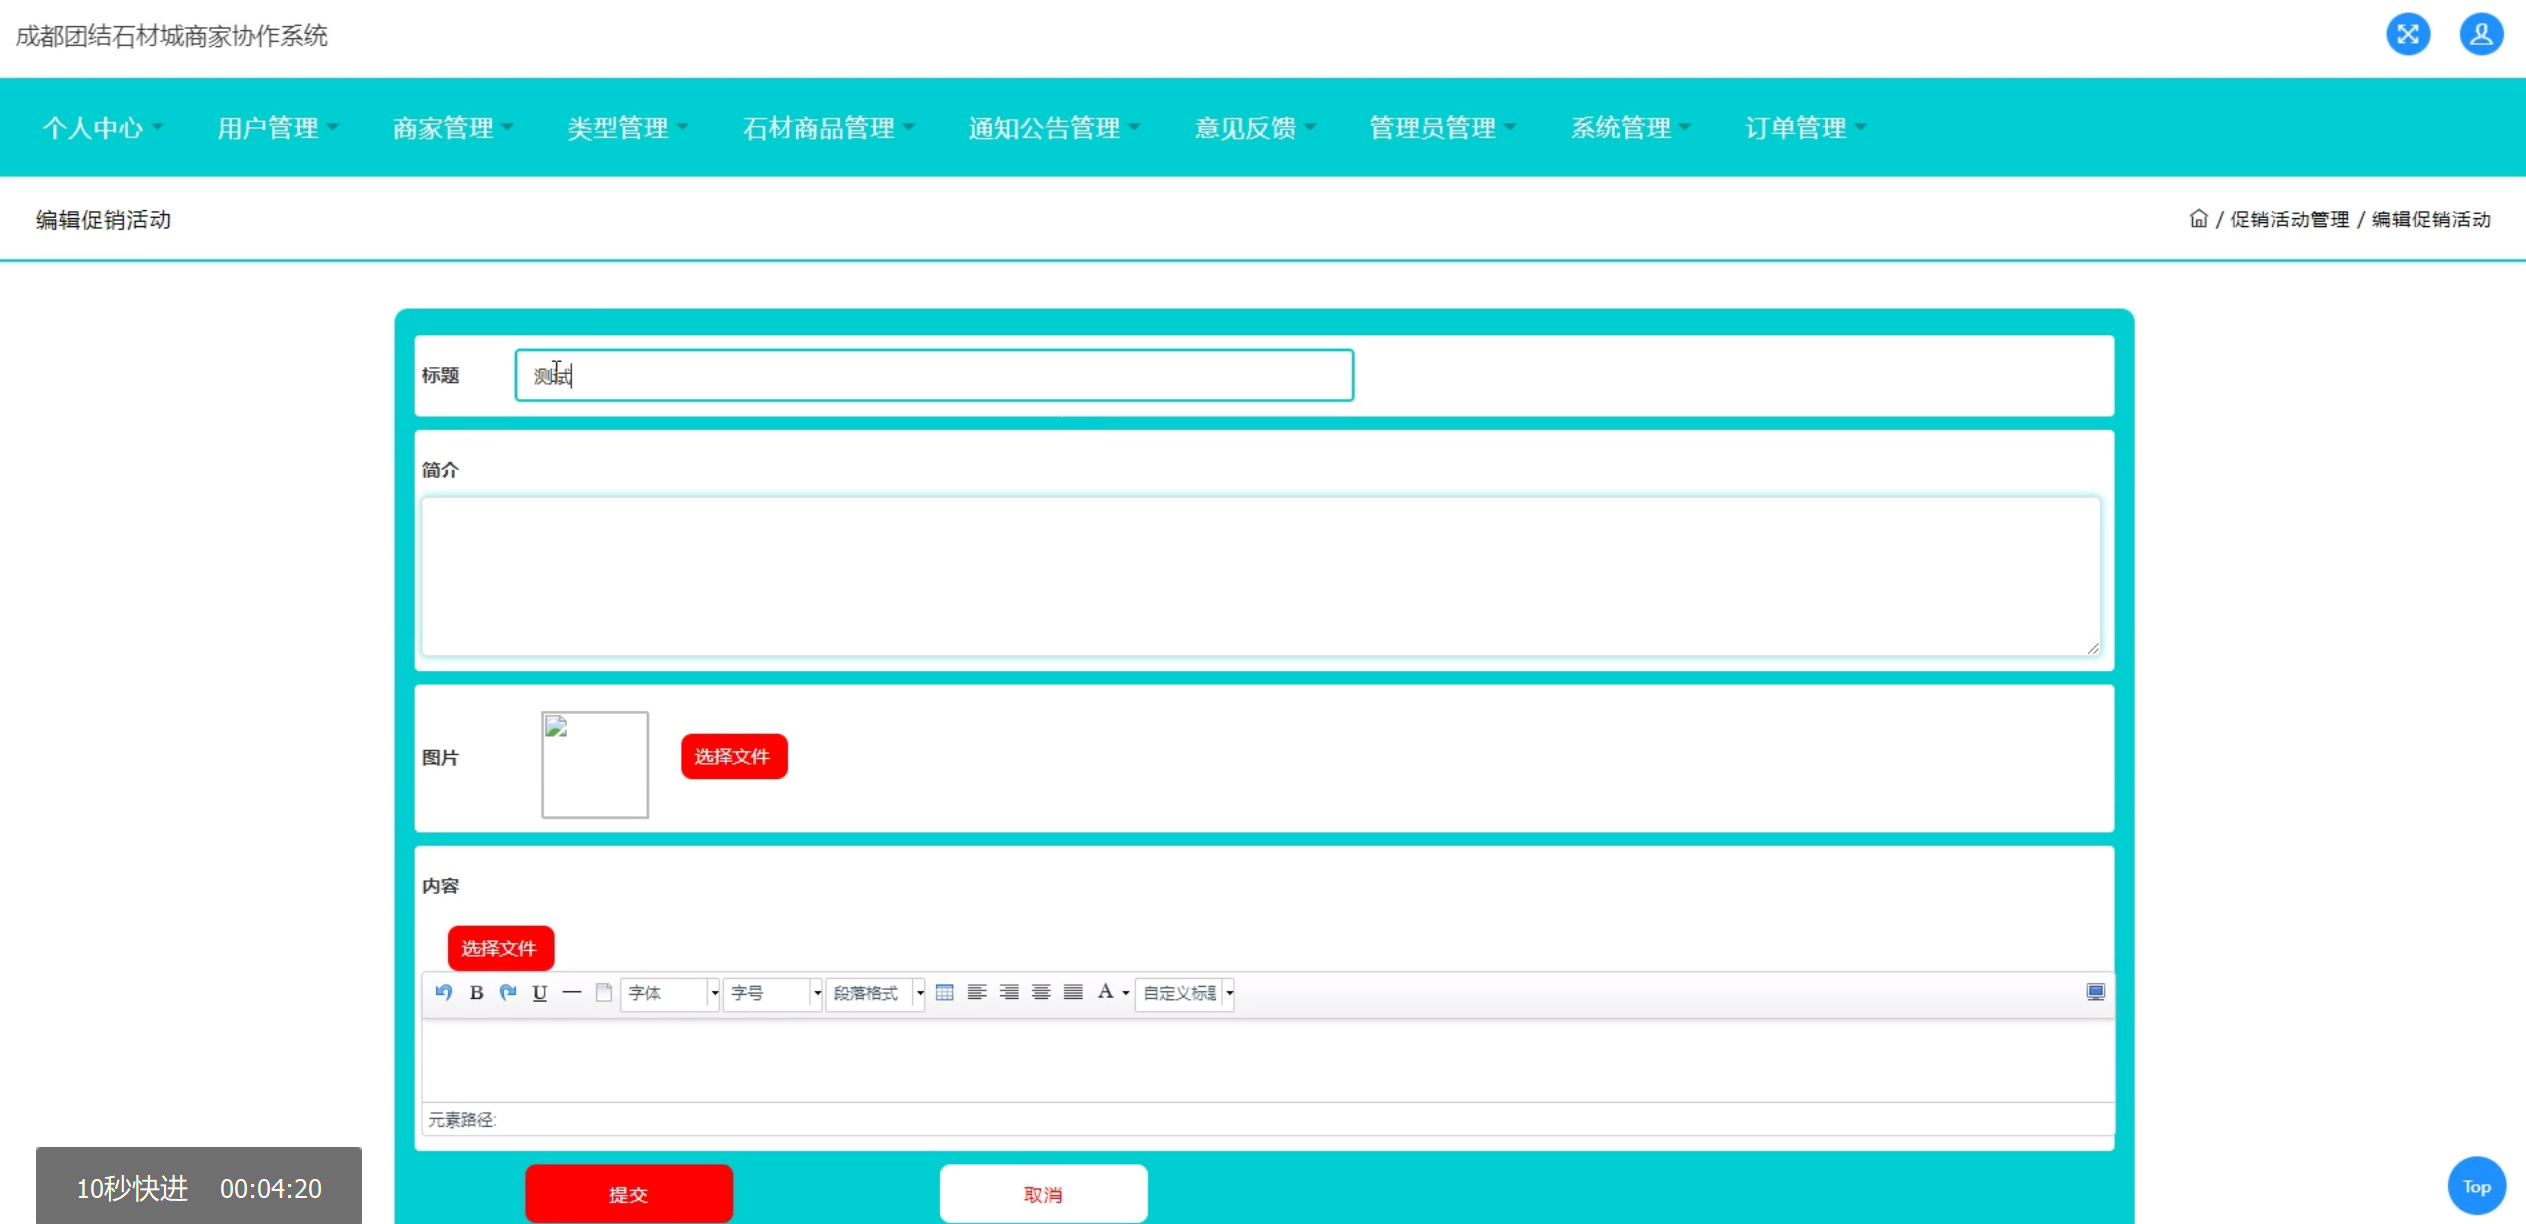Open the font color arrow beside A
This screenshot has width=2526, height=1224.
tap(1126, 993)
